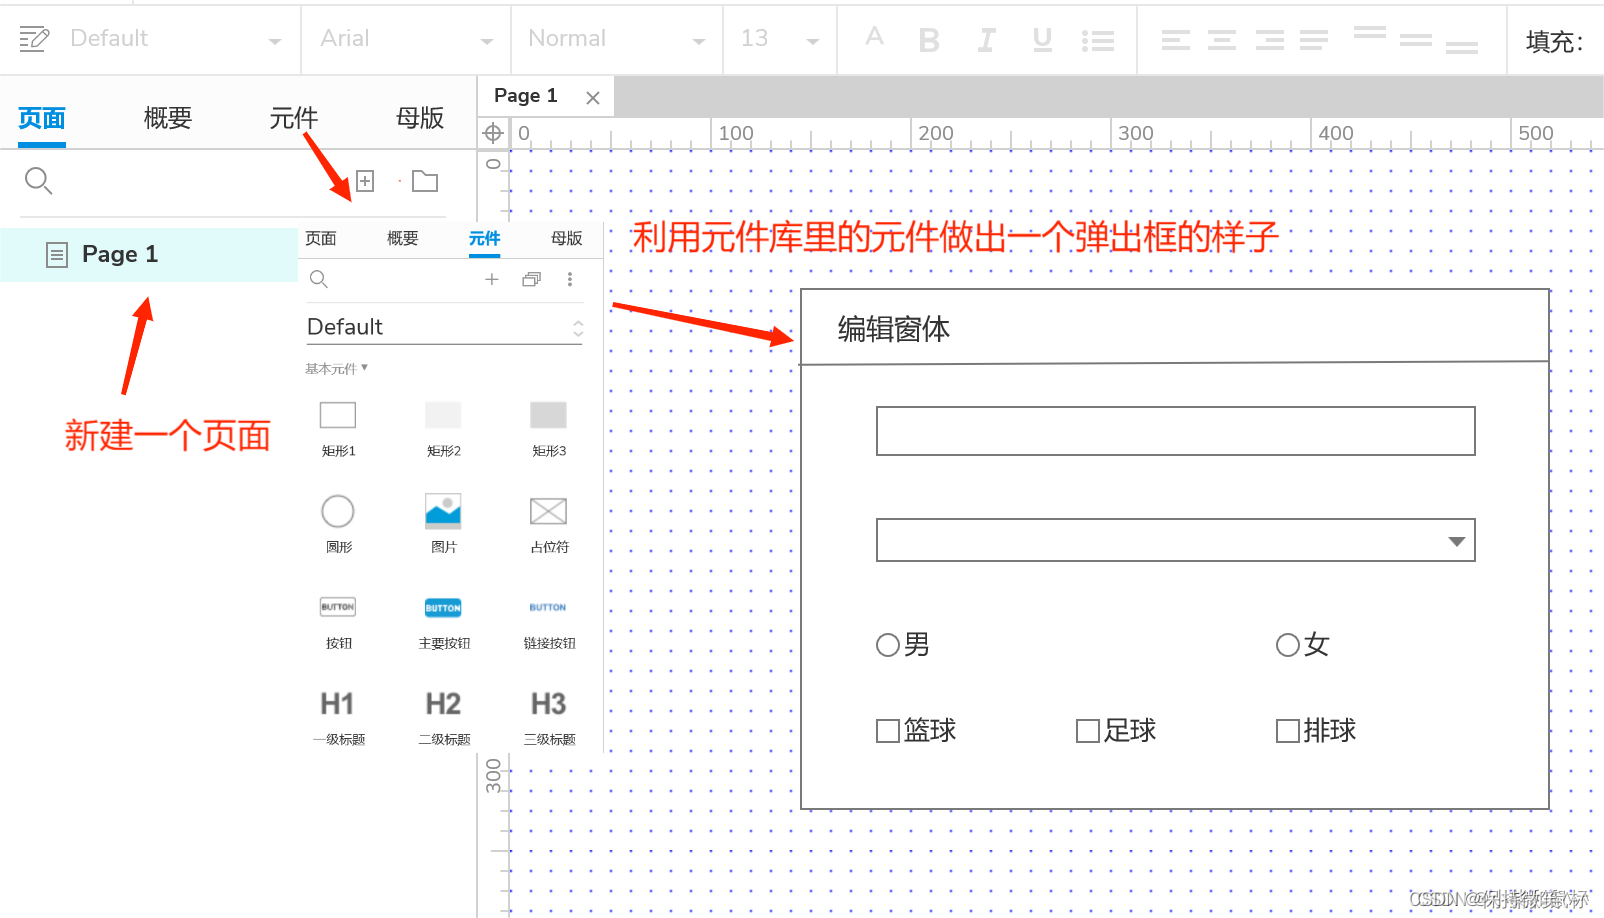Select the 图片 image widget
The width and height of the screenshot is (1604, 918).
coord(443,524)
